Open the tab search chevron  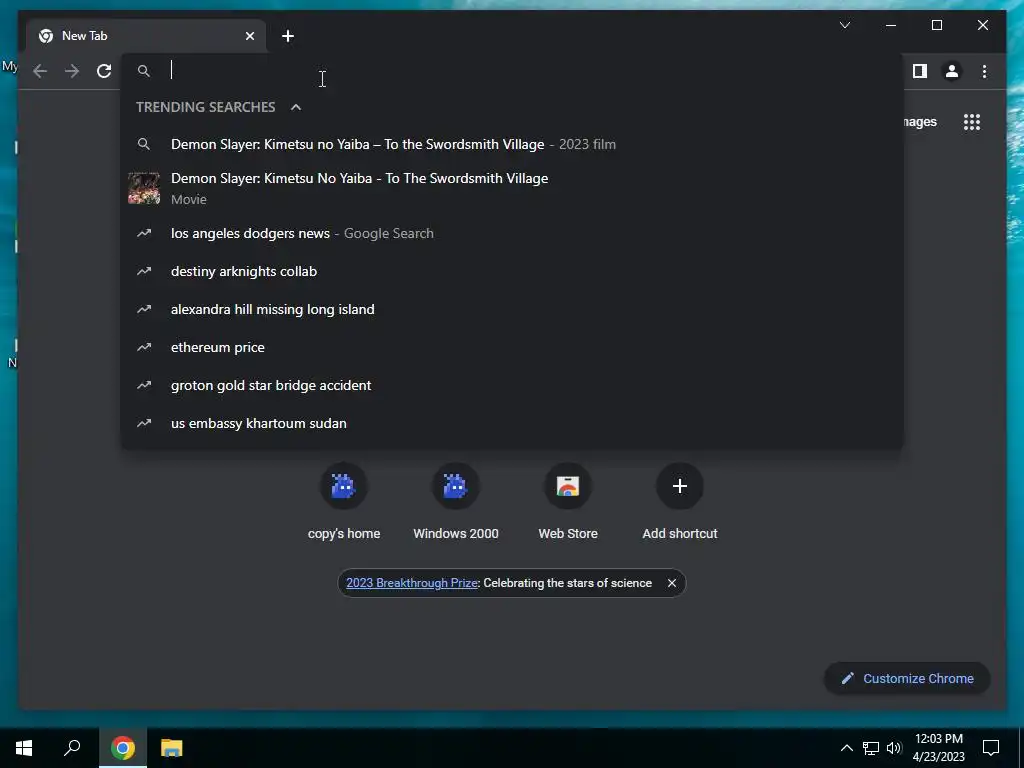(x=845, y=25)
